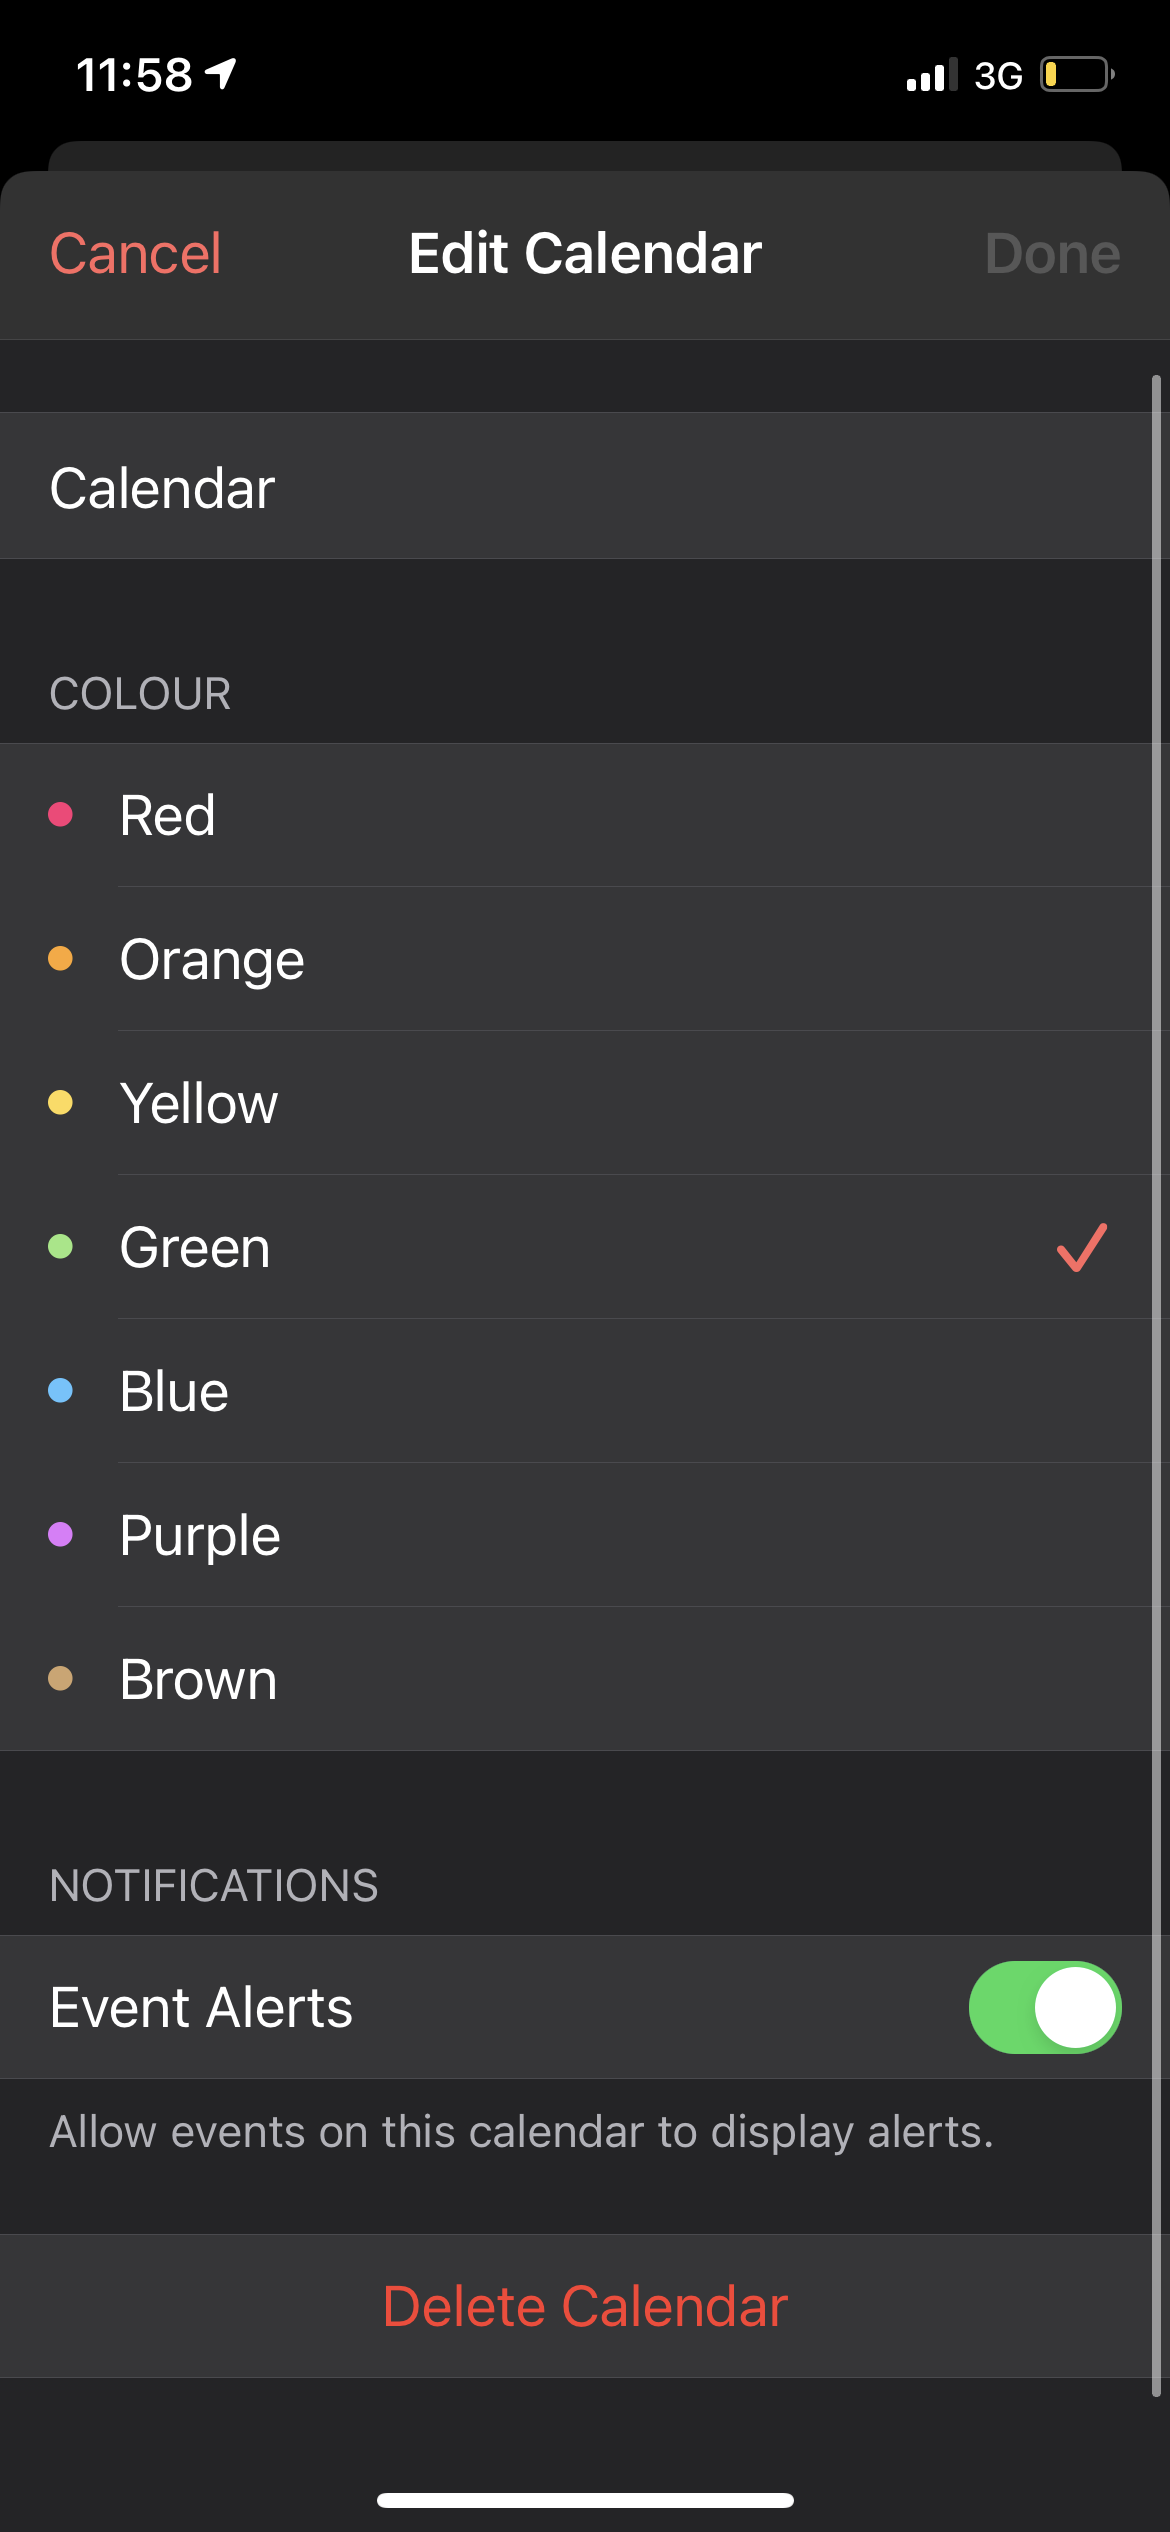Tap the red checkmark beside Green
The height and width of the screenshot is (2532, 1170).
click(x=1082, y=1247)
